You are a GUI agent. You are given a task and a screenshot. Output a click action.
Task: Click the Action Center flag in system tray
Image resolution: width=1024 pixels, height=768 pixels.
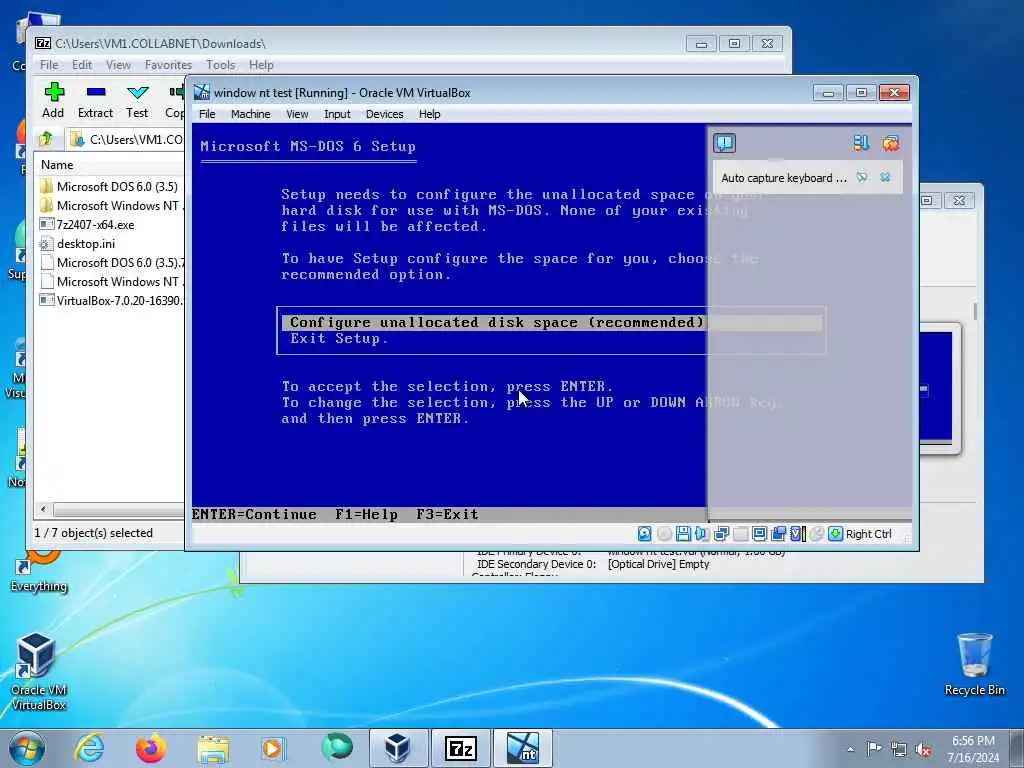pyautogui.click(x=874, y=749)
